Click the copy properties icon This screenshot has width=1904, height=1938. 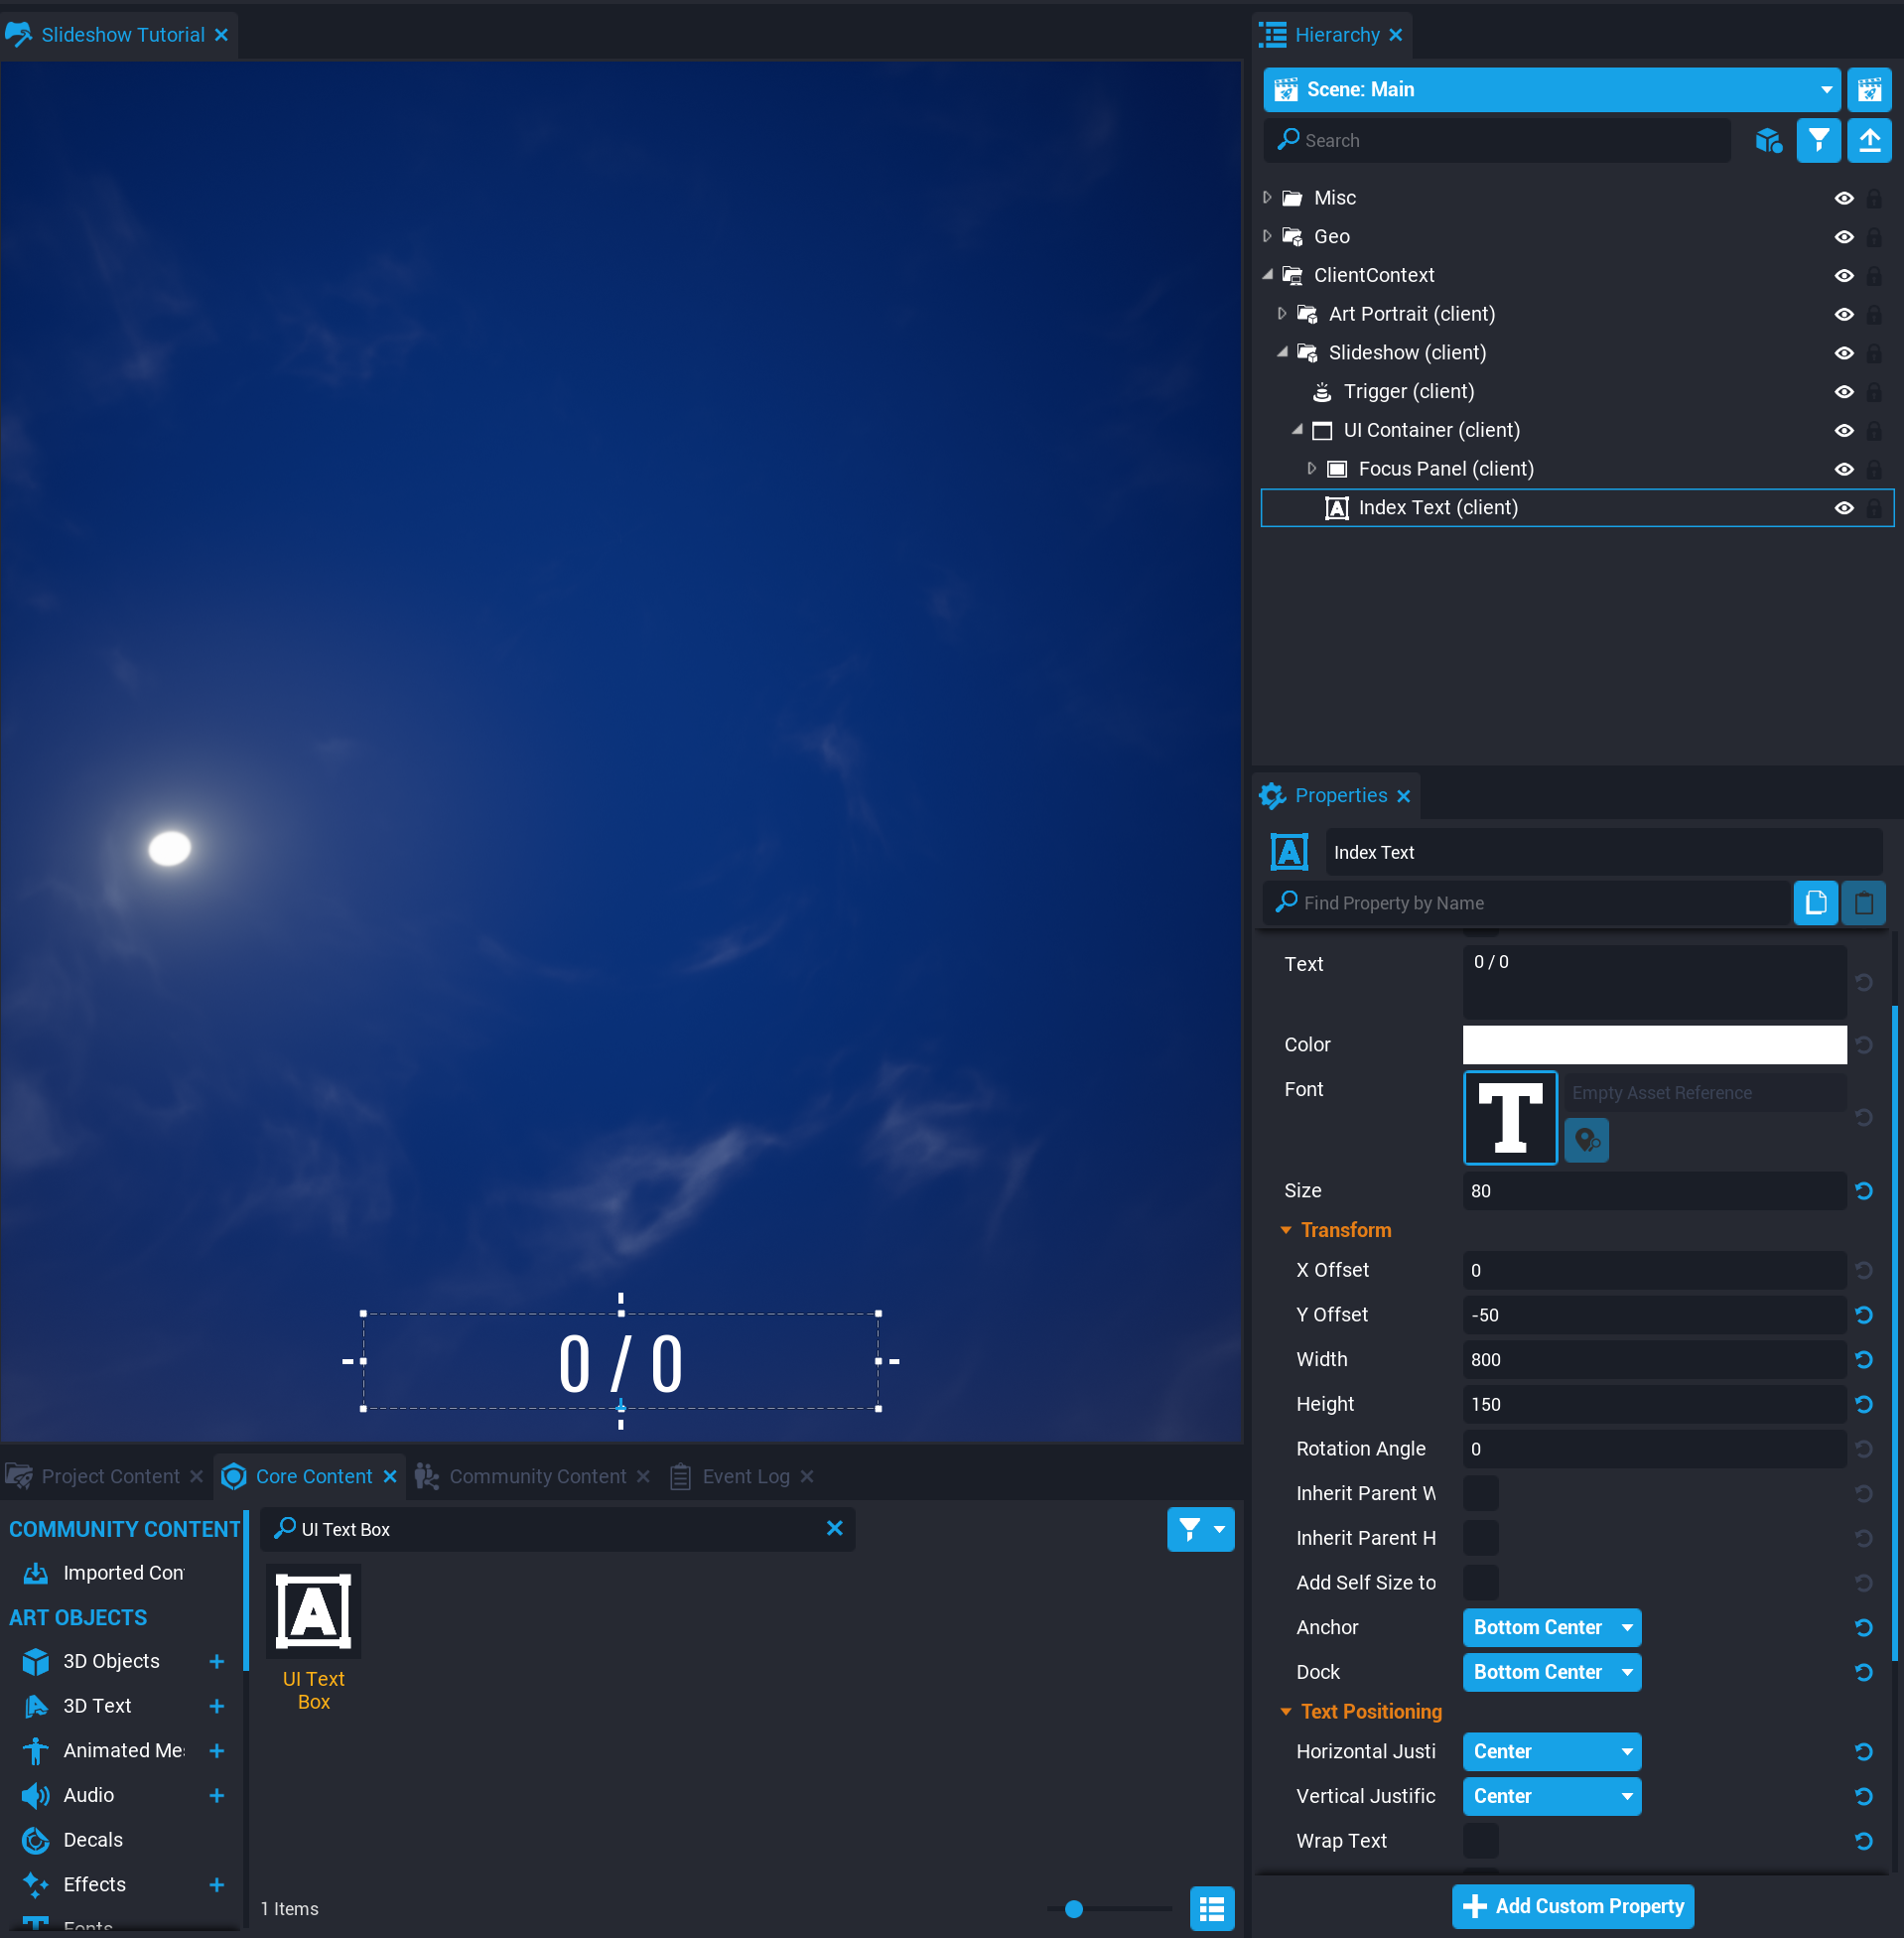coord(1815,903)
